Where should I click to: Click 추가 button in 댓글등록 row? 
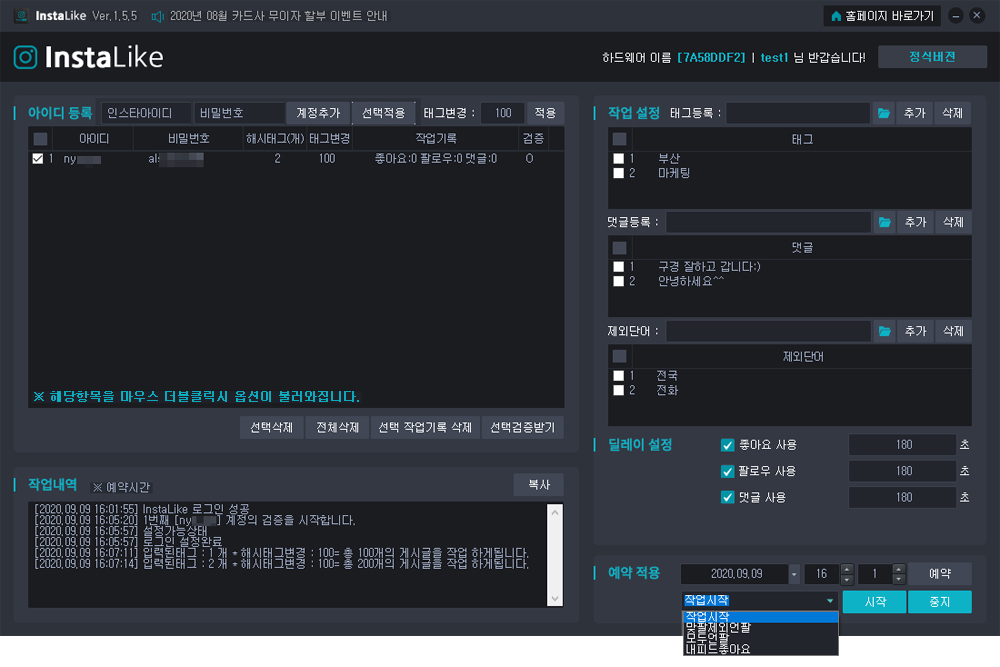coord(915,222)
